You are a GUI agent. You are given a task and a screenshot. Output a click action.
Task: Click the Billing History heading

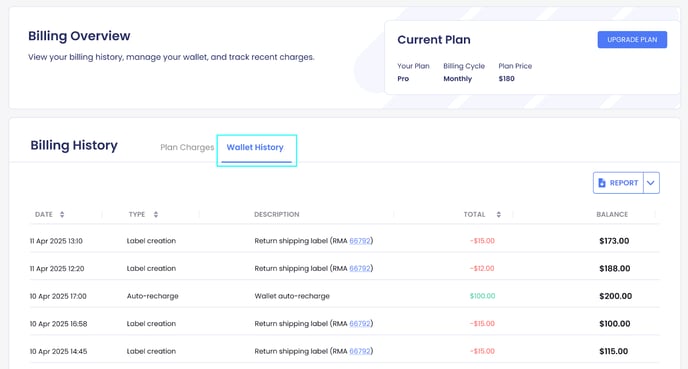74,145
